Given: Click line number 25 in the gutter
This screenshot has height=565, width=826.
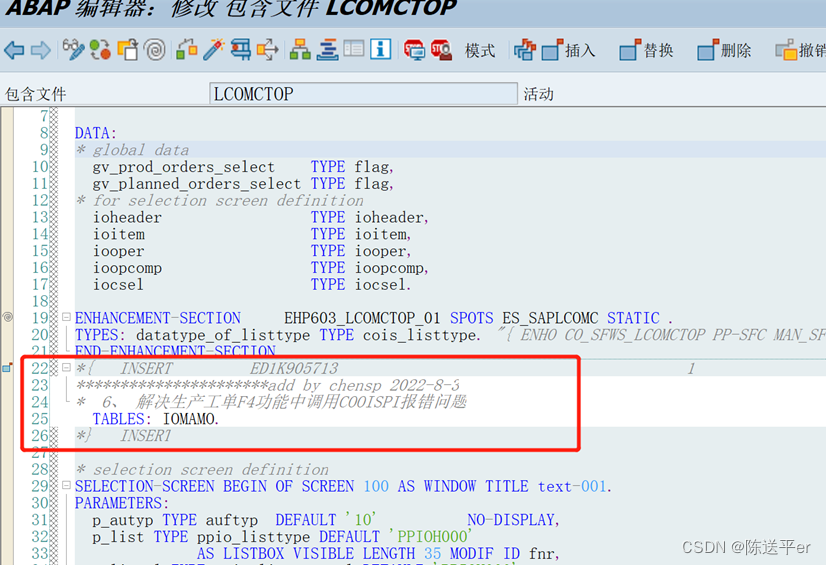Looking at the screenshot, I should (40, 419).
